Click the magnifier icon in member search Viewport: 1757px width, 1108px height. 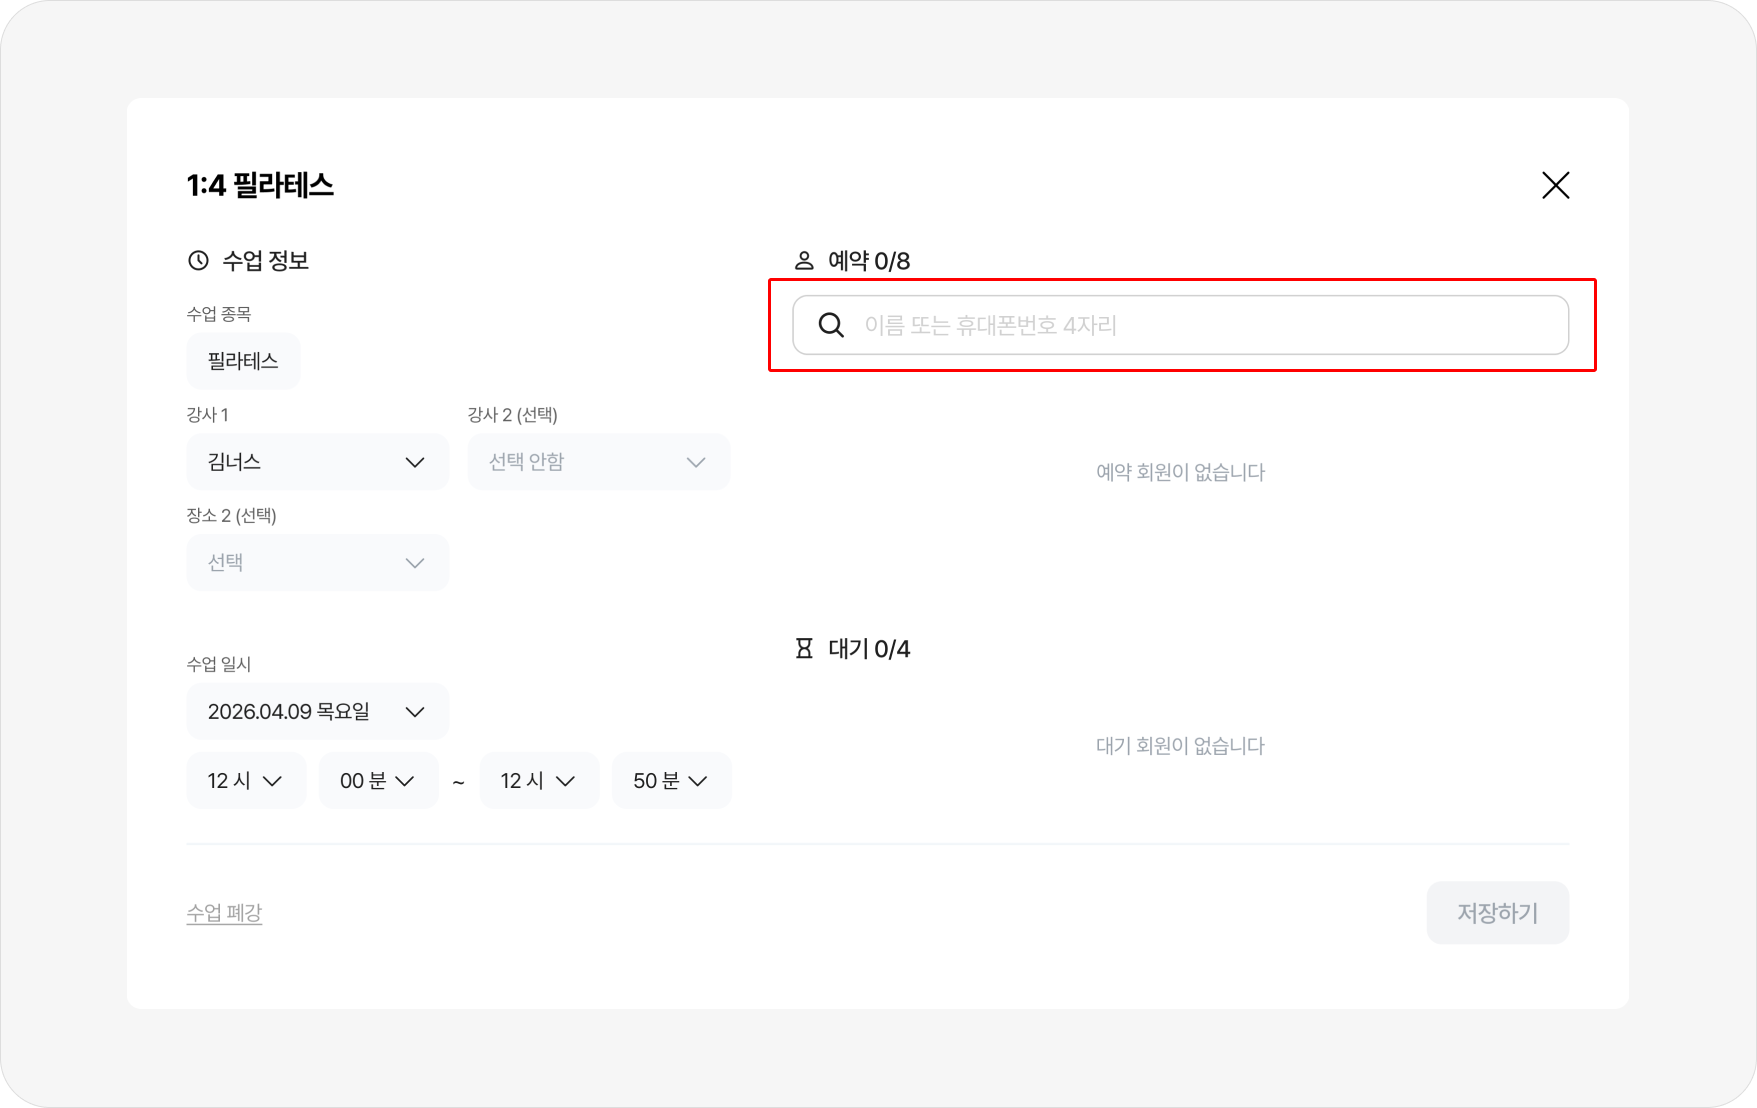(831, 325)
